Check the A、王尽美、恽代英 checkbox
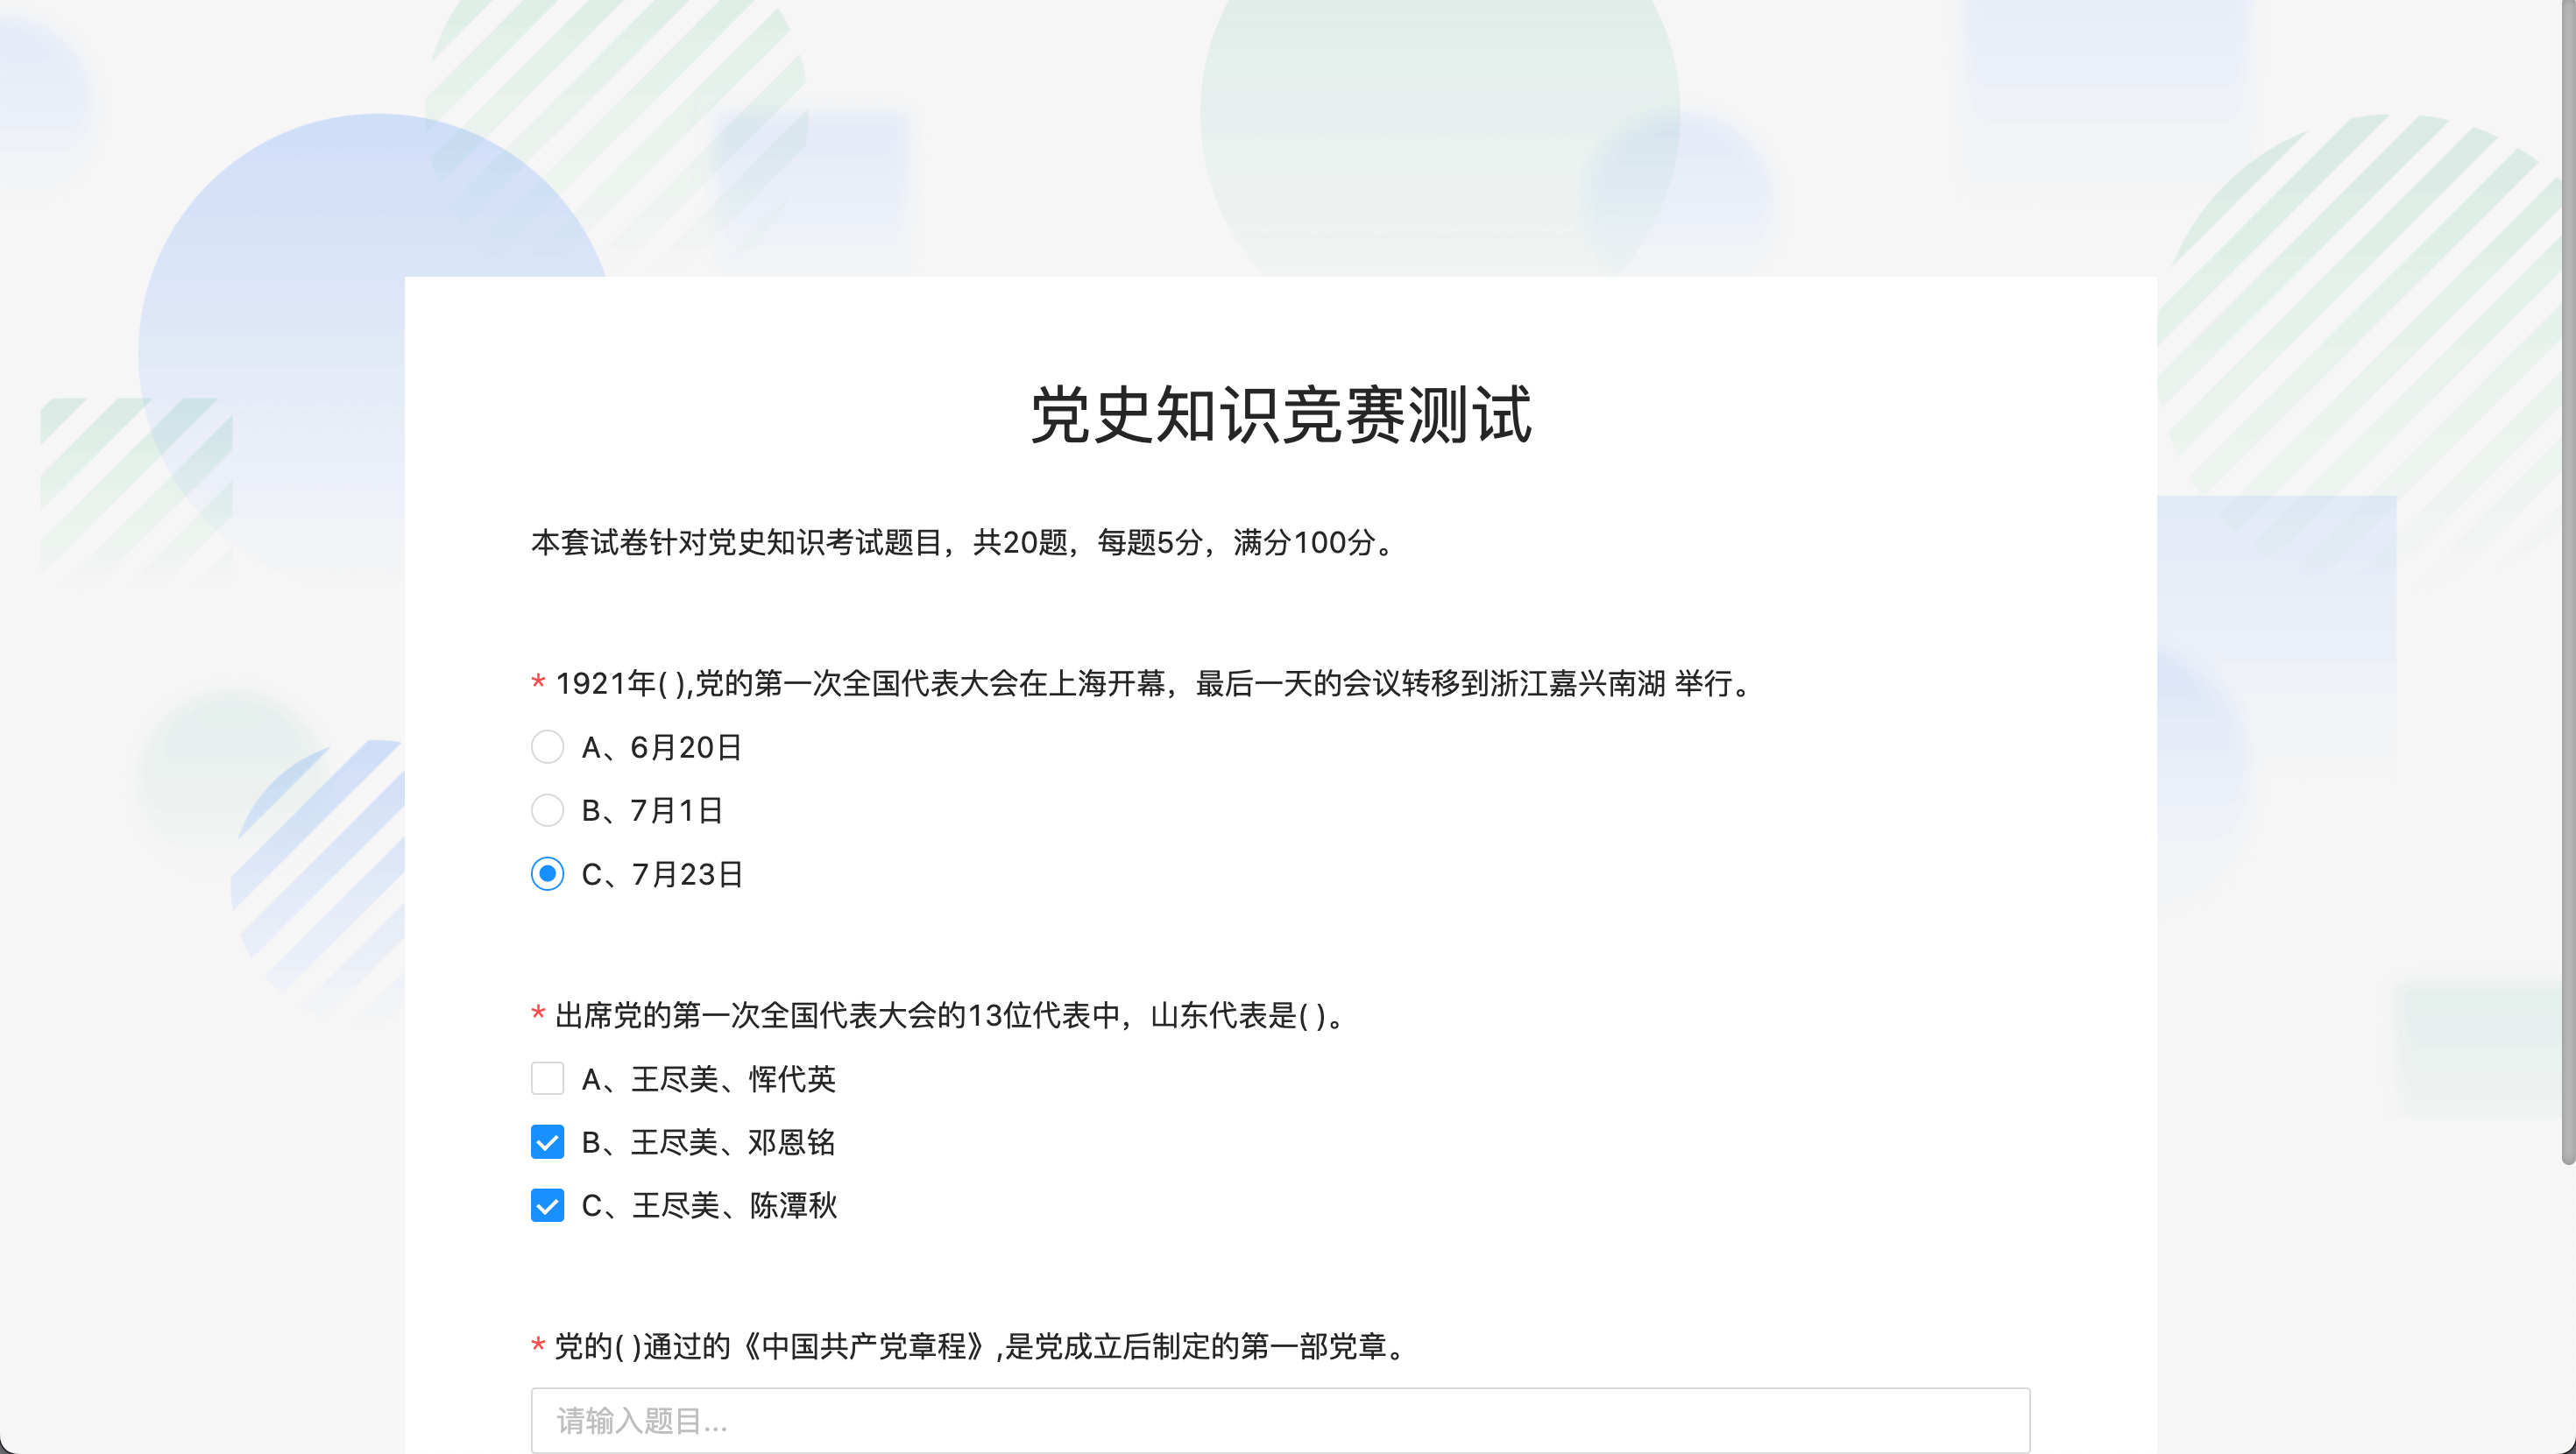The image size is (2576, 1454). 547,1079
